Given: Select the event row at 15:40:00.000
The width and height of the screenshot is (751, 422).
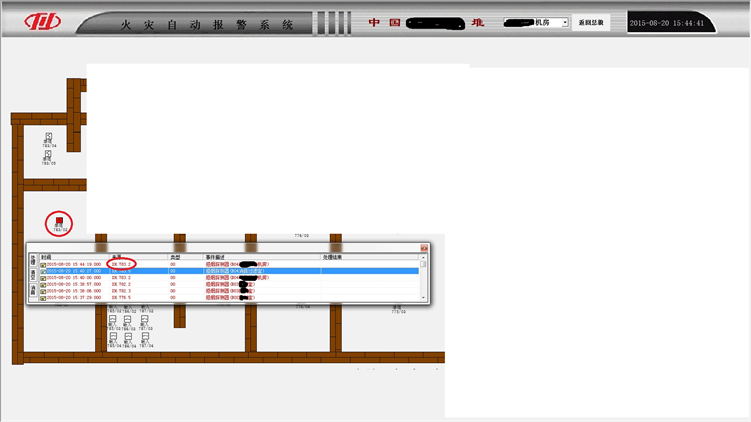Looking at the screenshot, I should click(229, 278).
